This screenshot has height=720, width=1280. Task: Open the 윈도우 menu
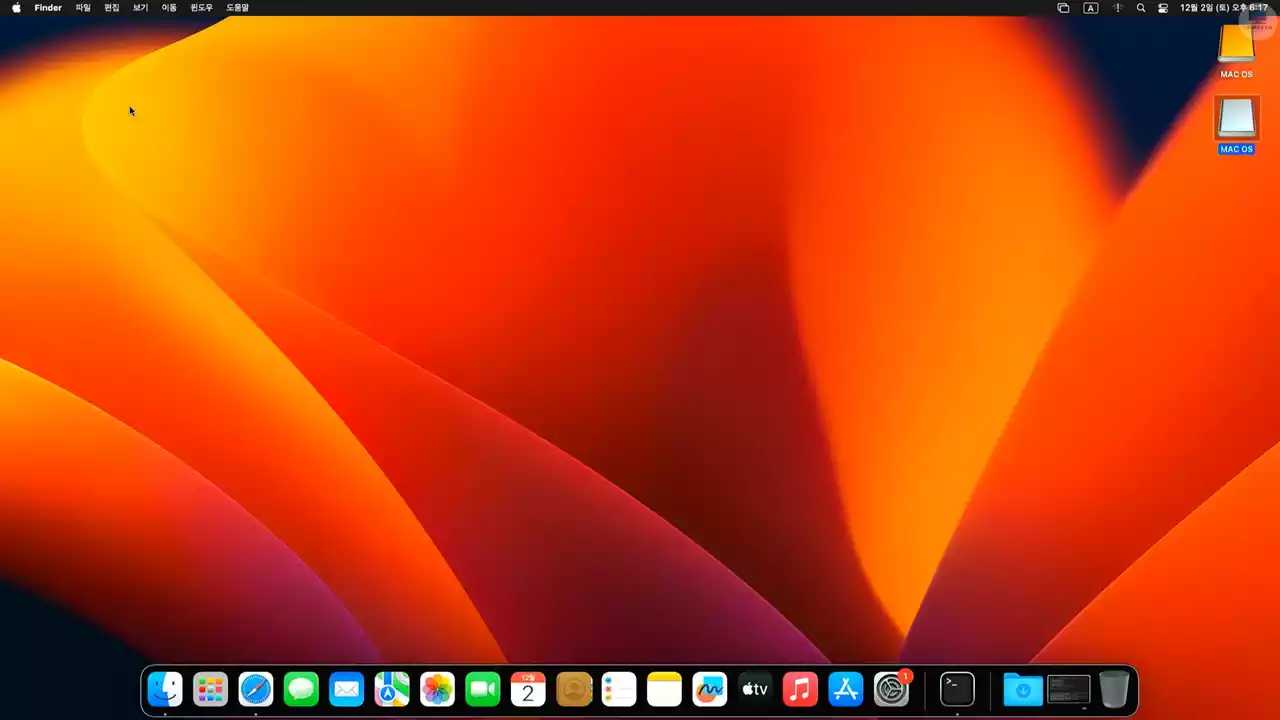[x=202, y=7]
